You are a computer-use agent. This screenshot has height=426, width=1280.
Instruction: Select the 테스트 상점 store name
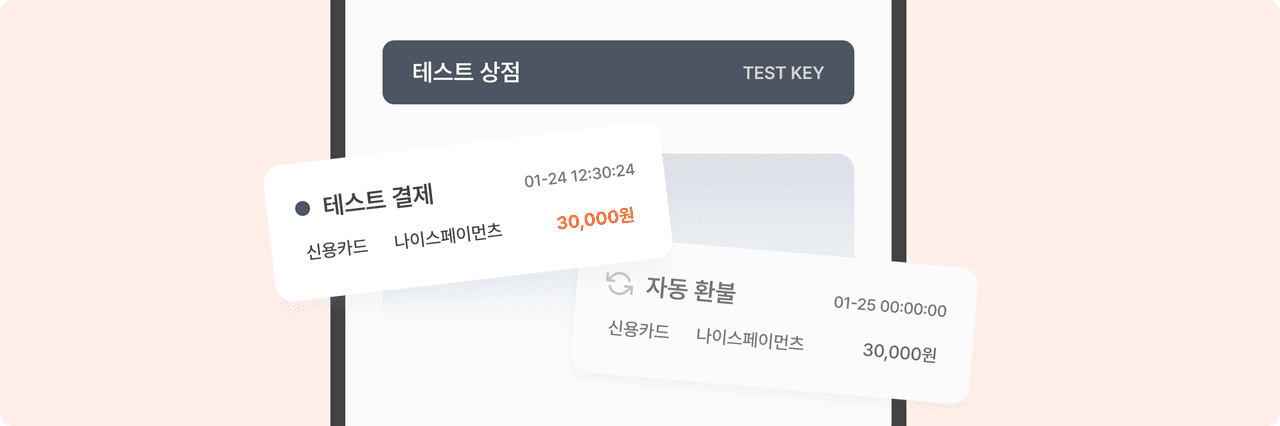(x=466, y=72)
